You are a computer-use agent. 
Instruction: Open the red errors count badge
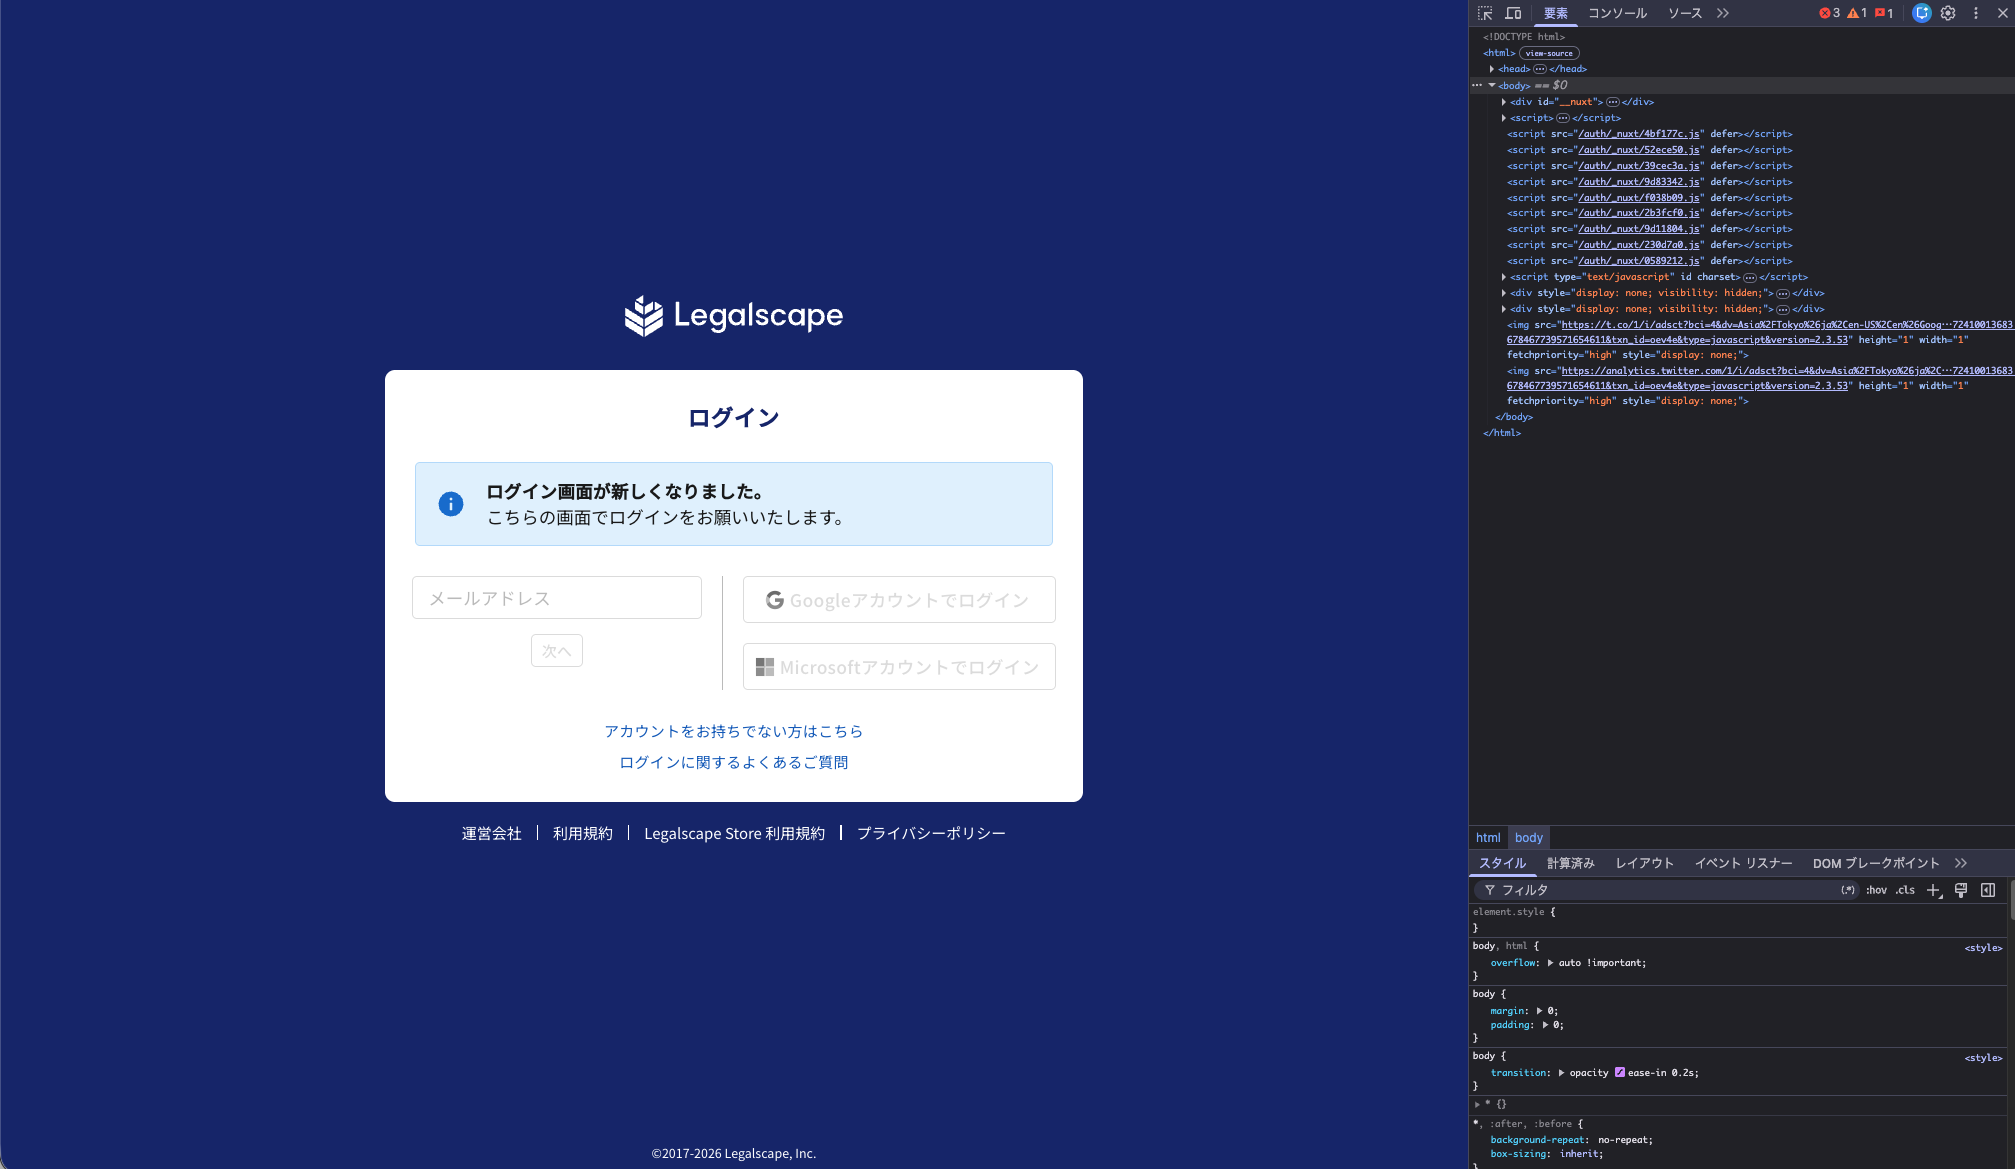(1830, 13)
